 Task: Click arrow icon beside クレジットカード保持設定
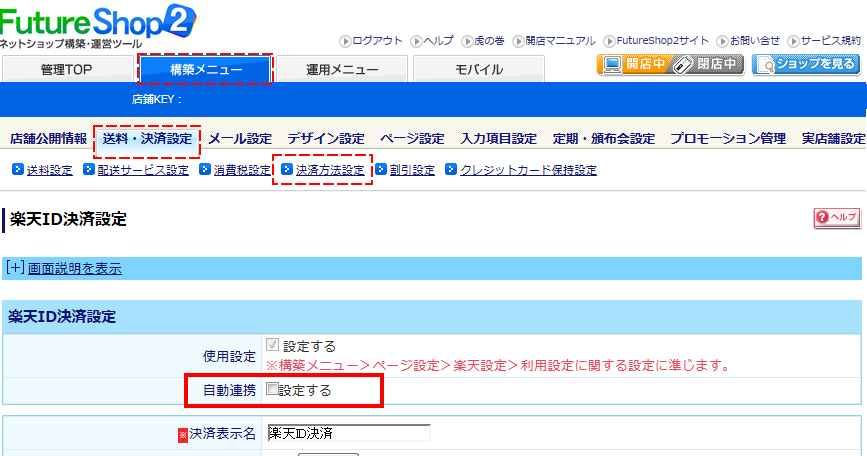click(451, 169)
